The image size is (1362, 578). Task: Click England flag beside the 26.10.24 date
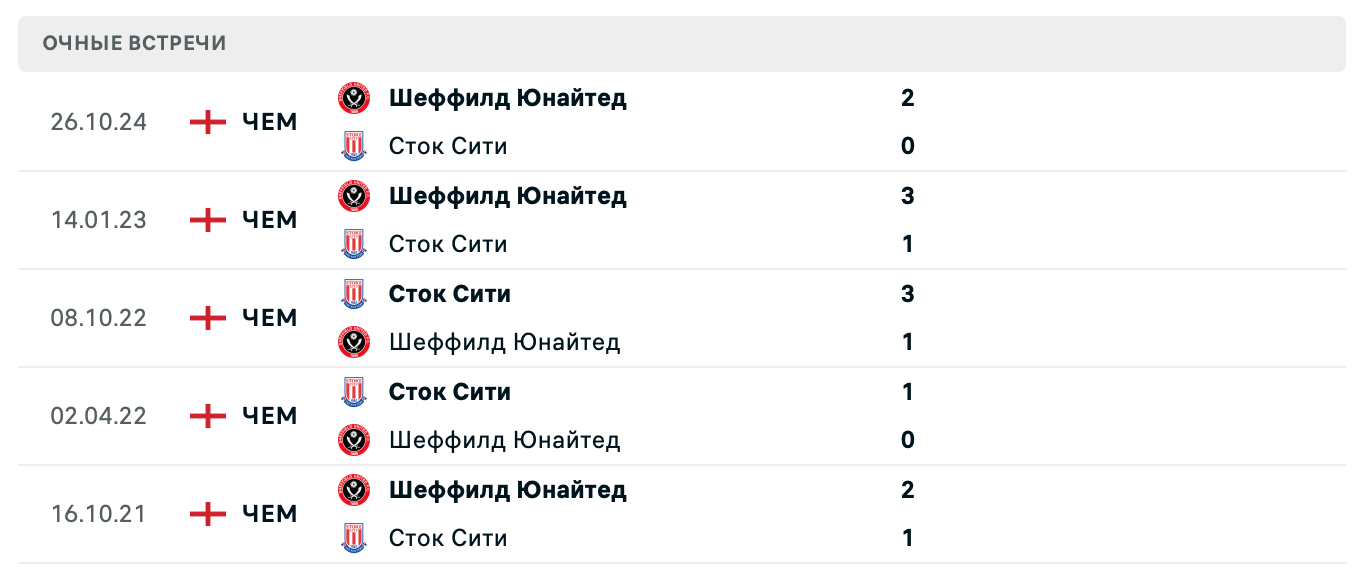208,122
